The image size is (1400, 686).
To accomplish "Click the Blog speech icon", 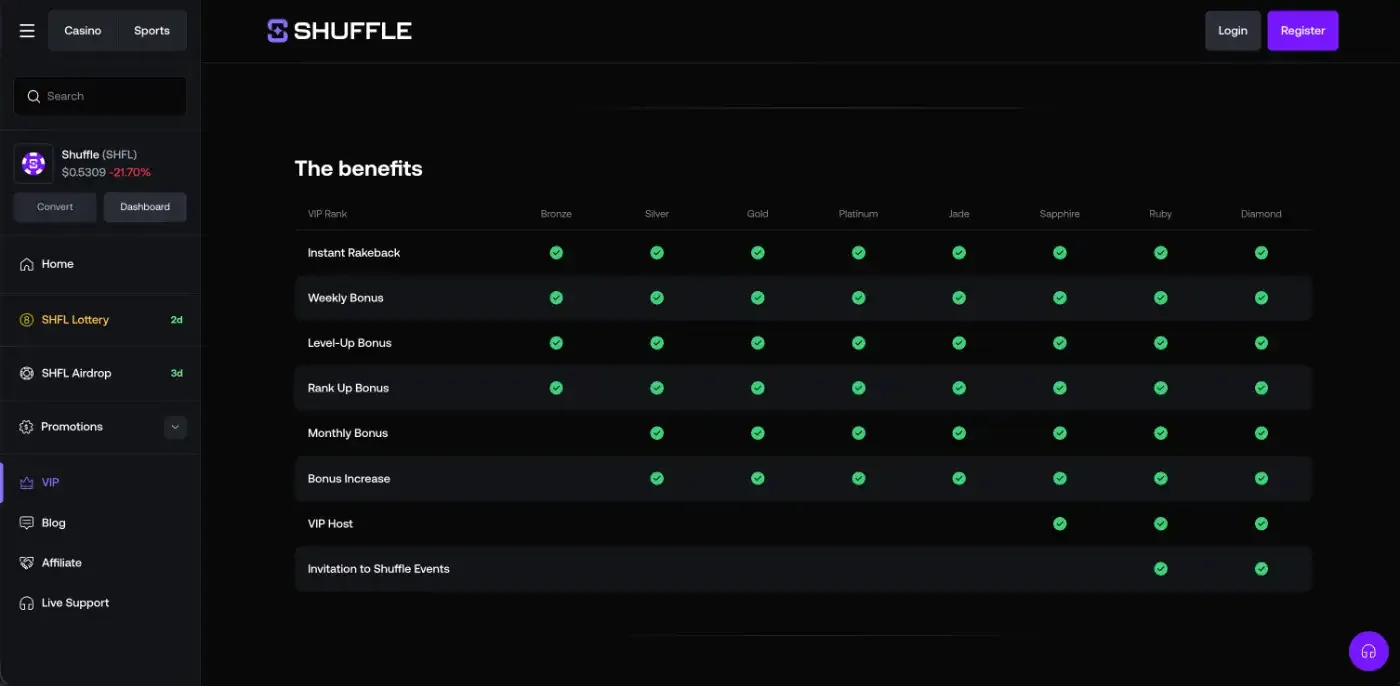I will click(x=27, y=523).
